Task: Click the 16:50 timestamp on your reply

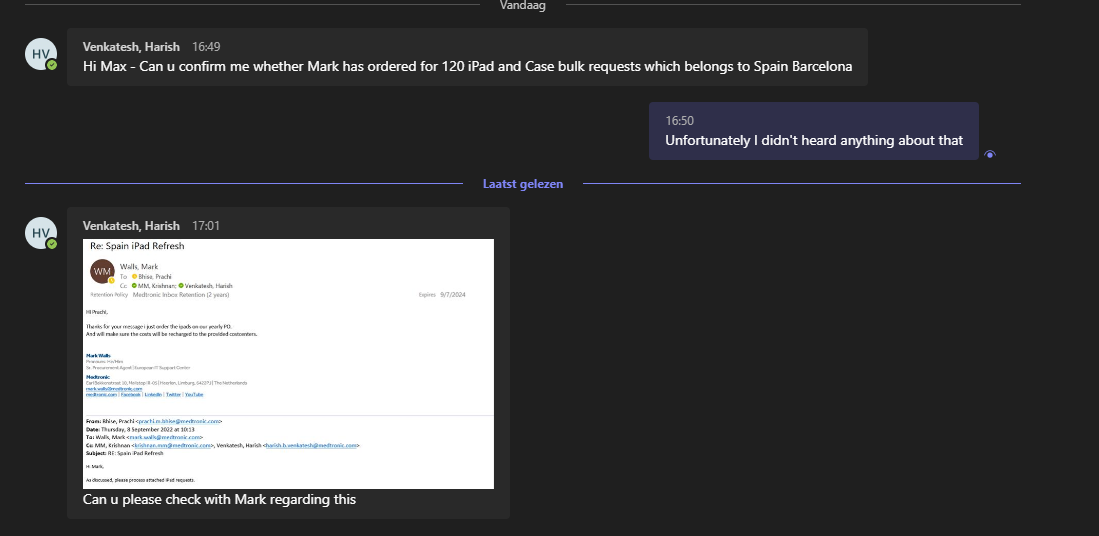Action: pyautogui.click(x=679, y=121)
